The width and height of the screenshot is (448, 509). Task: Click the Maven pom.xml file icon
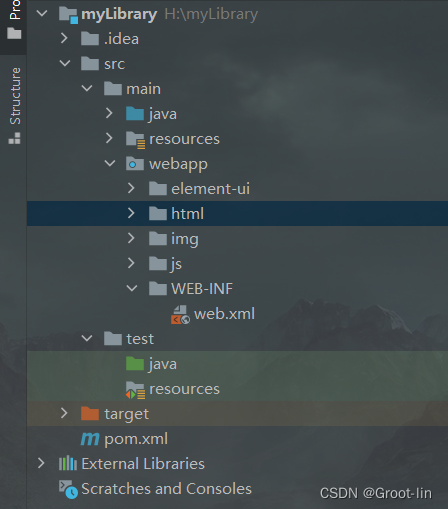(90, 439)
